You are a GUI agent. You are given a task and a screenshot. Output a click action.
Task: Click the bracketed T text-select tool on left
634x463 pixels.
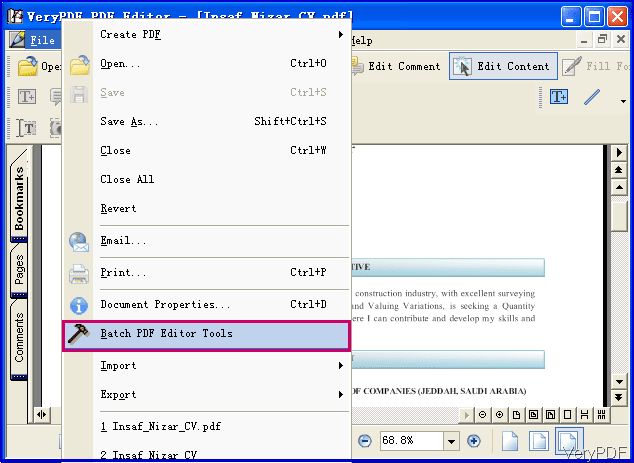click(x=27, y=128)
